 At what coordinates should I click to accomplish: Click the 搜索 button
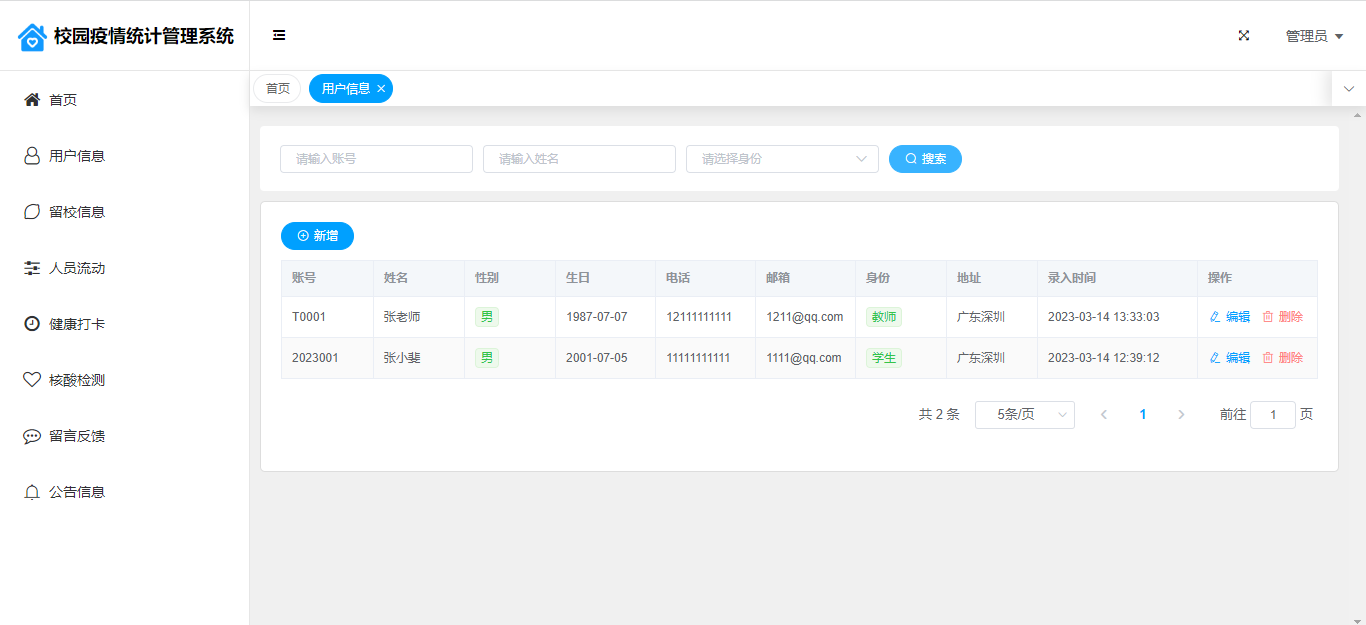pos(925,159)
